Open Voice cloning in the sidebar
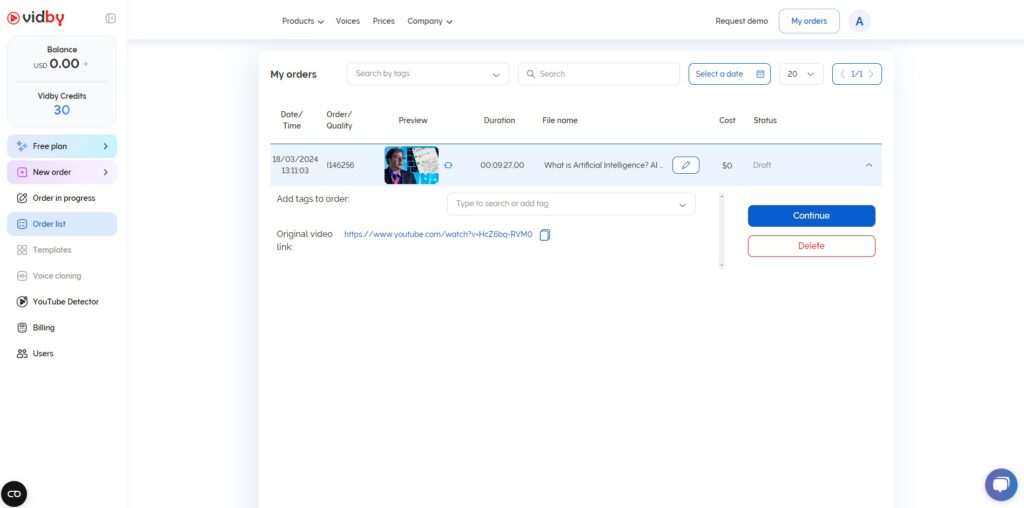The height and width of the screenshot is (508, 1024). tap(62, 276)
